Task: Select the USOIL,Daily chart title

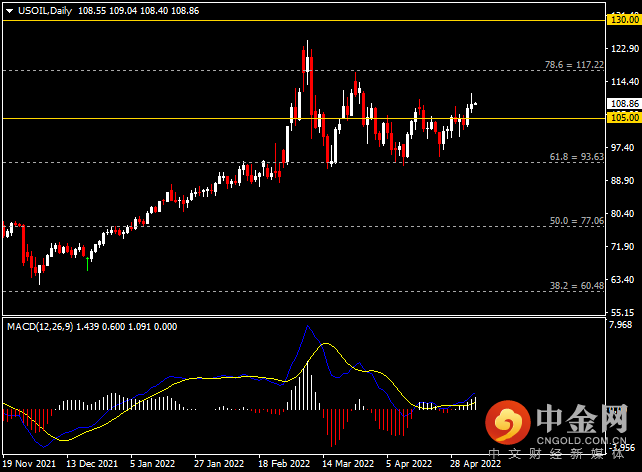Action: click(x=45, y=11)
